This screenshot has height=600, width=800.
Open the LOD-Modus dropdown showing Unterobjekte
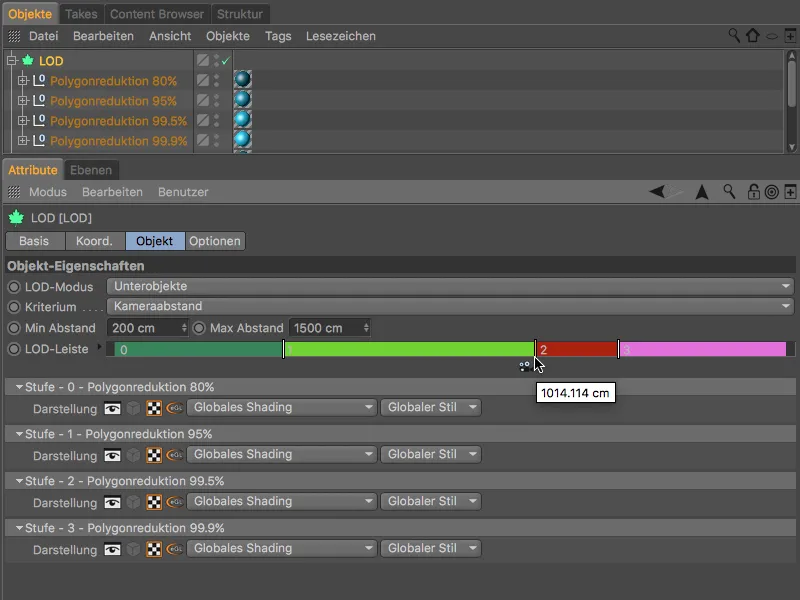450,286
